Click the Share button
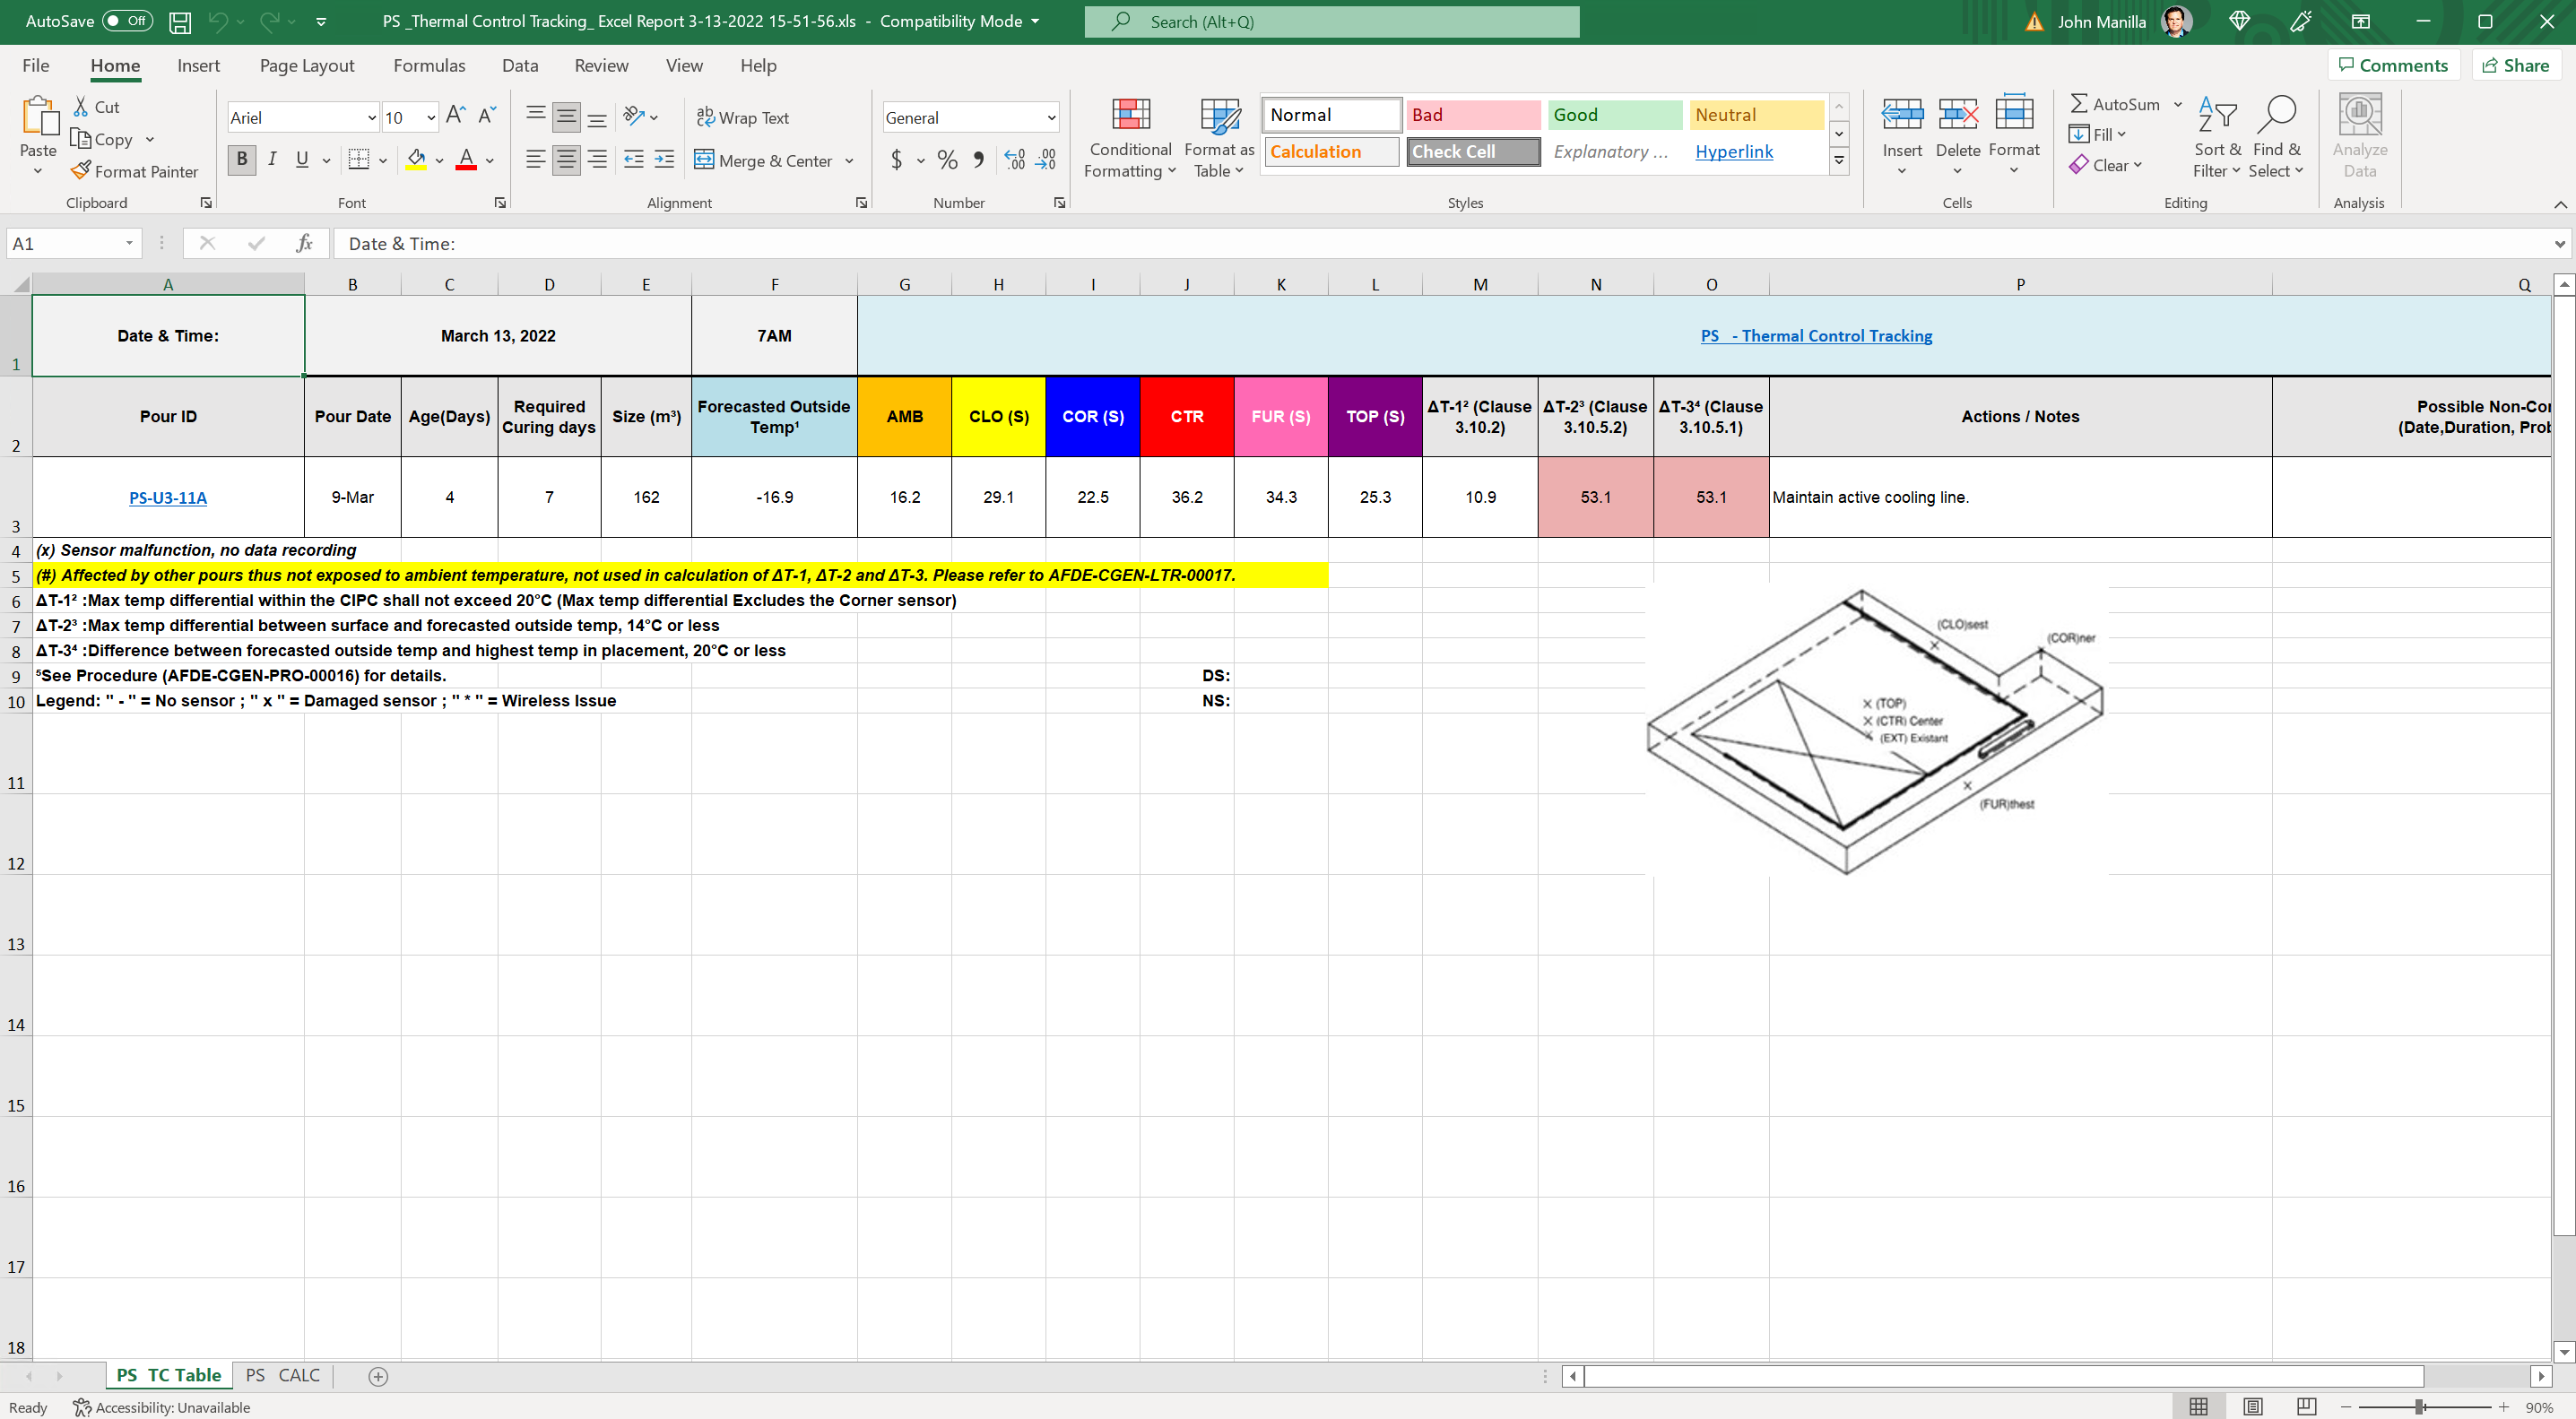Viewport: 2576px width, 1419px height. (x=2516, y=65)
